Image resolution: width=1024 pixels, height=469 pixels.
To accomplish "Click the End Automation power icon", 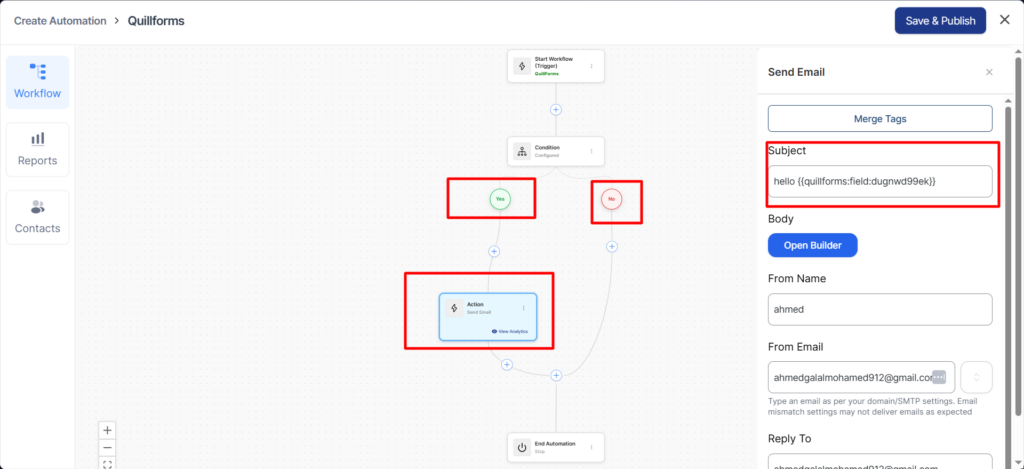I will tap(521, 447).
